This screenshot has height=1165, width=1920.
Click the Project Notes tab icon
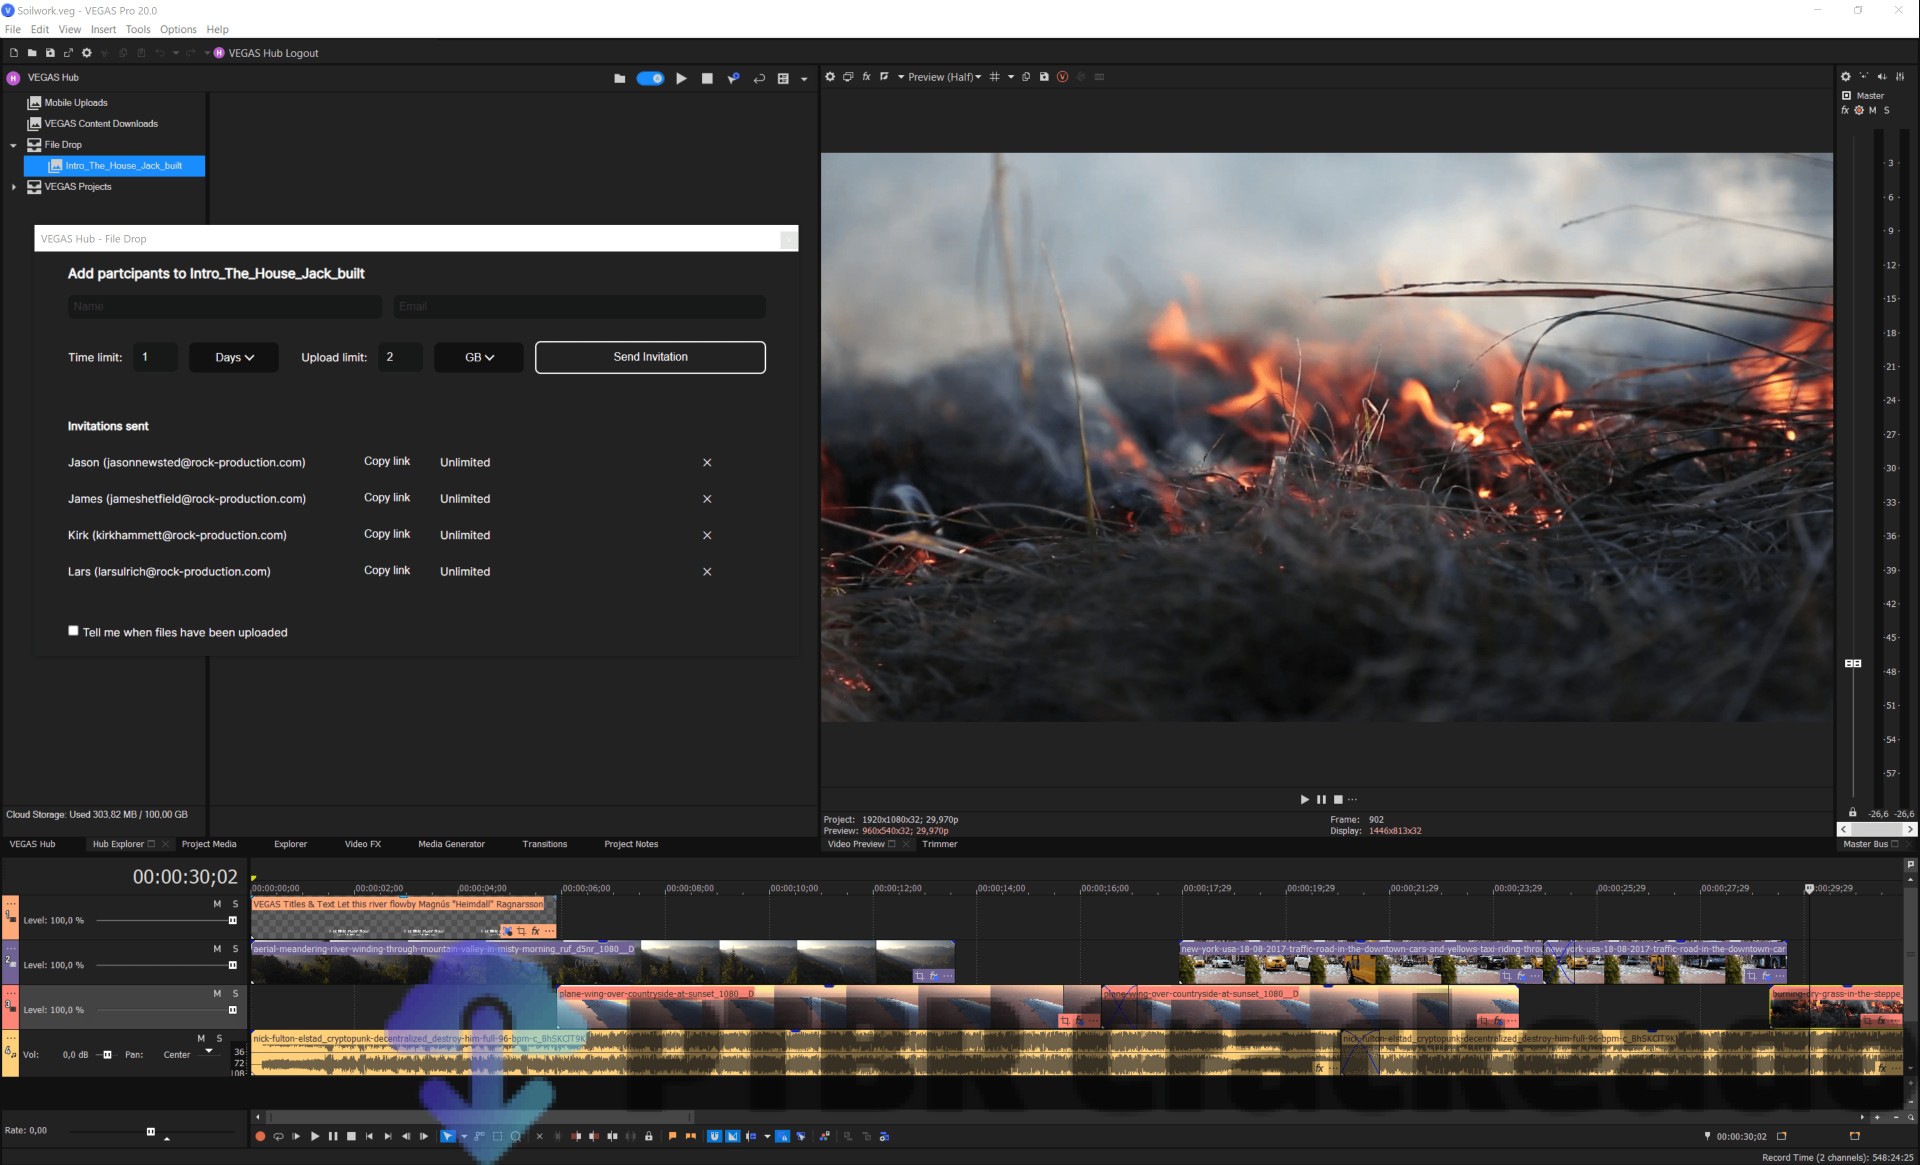[631, 843]
